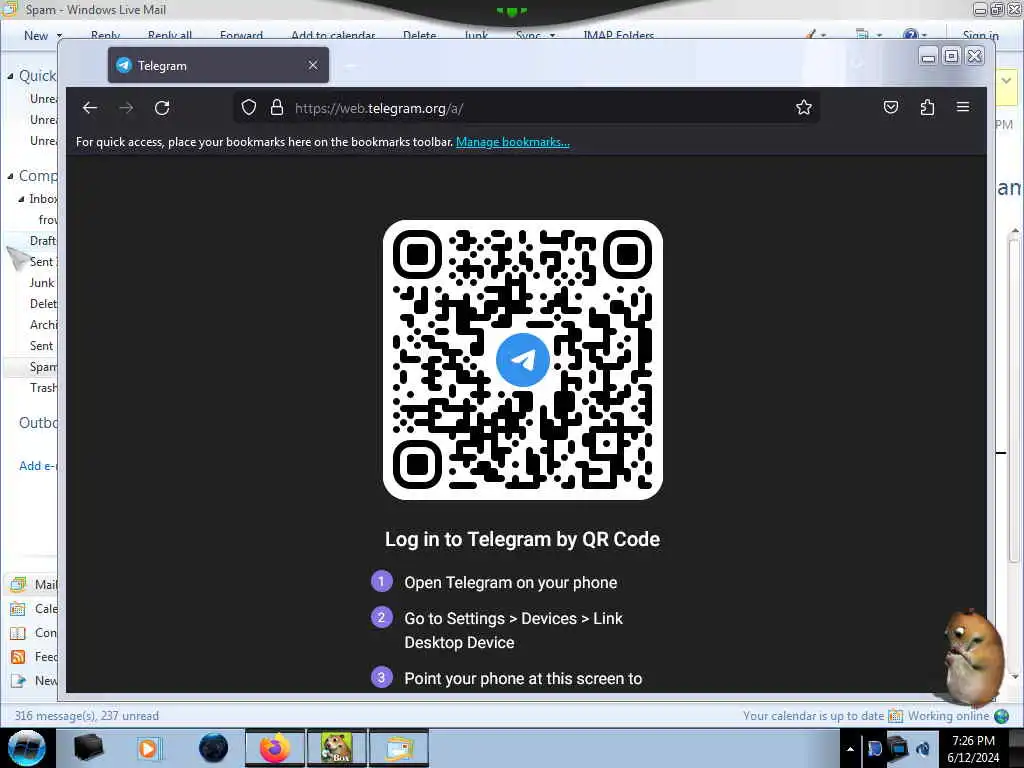
Task: Open the Outbox in Live Mail
Action: (x=38, y=423)
